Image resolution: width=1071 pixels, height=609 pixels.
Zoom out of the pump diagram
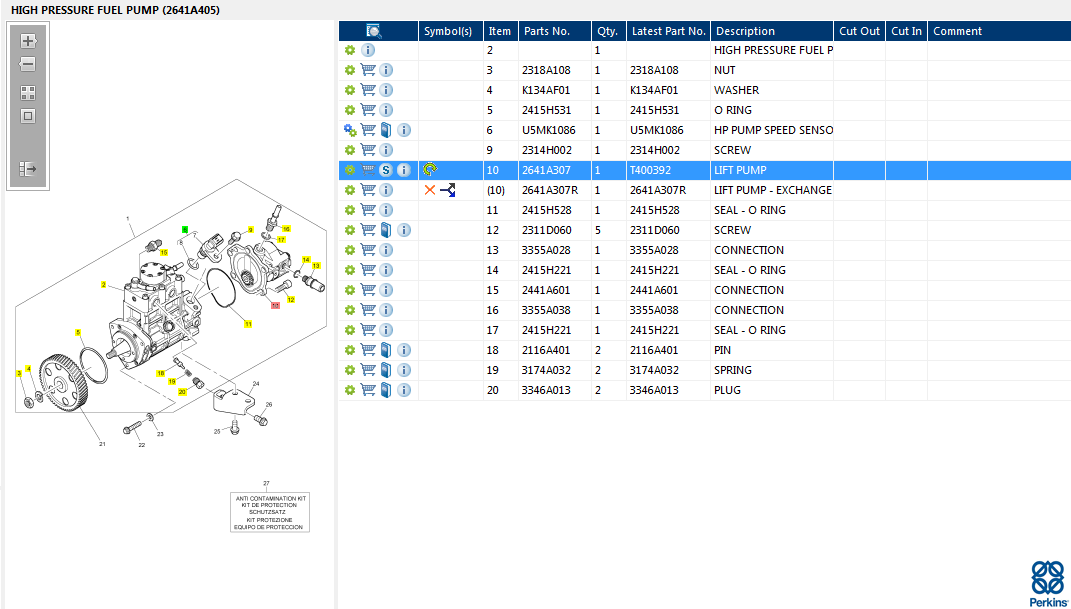[28, 64]
